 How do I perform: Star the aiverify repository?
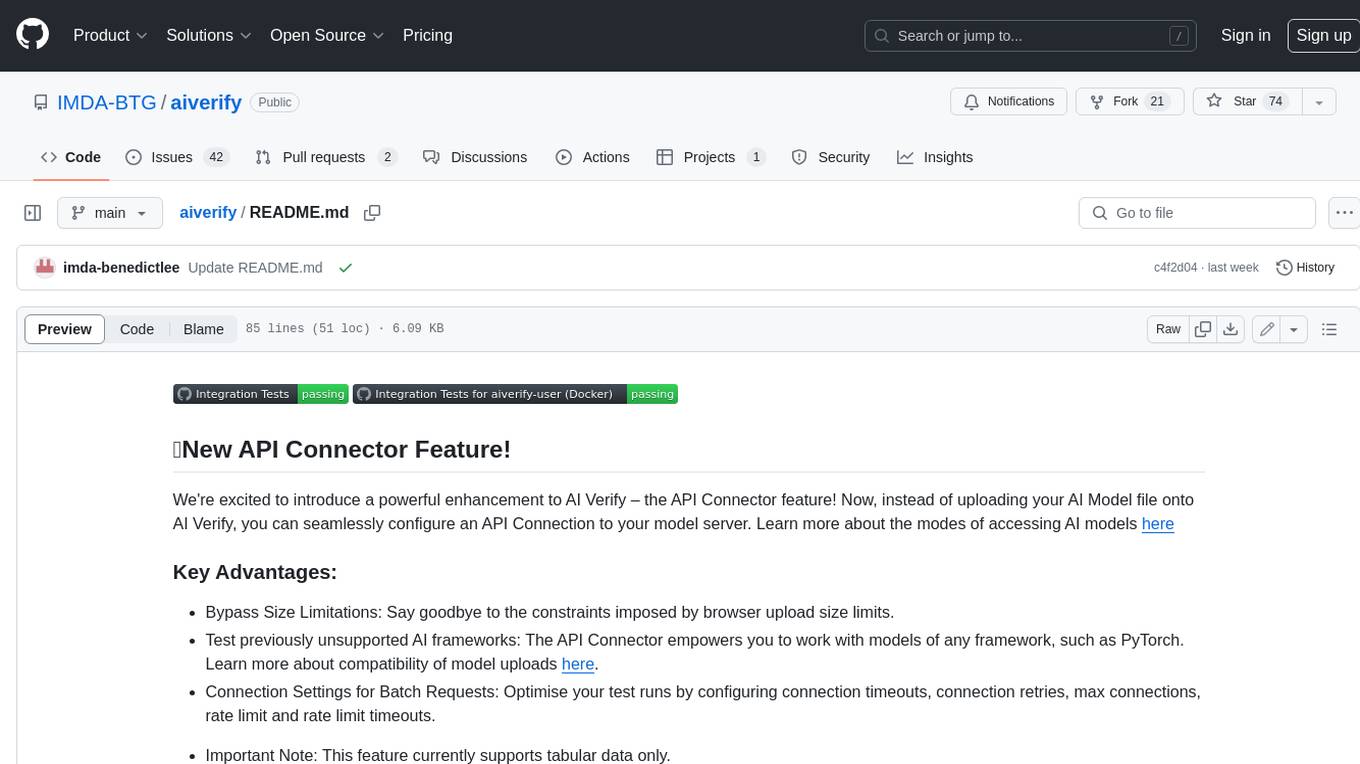[1247, 102]
